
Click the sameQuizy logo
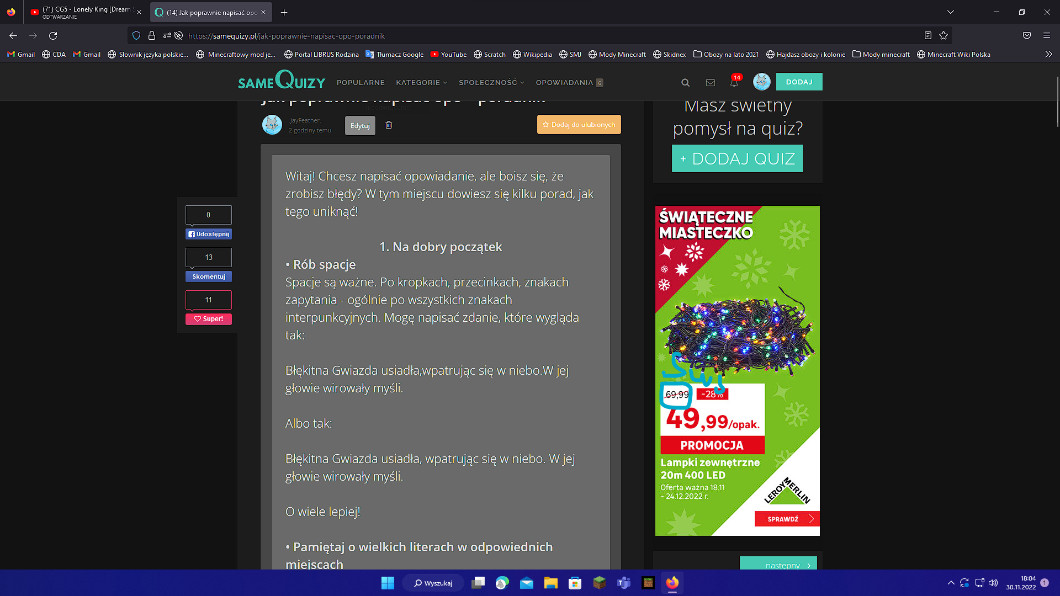pos(281,82)
